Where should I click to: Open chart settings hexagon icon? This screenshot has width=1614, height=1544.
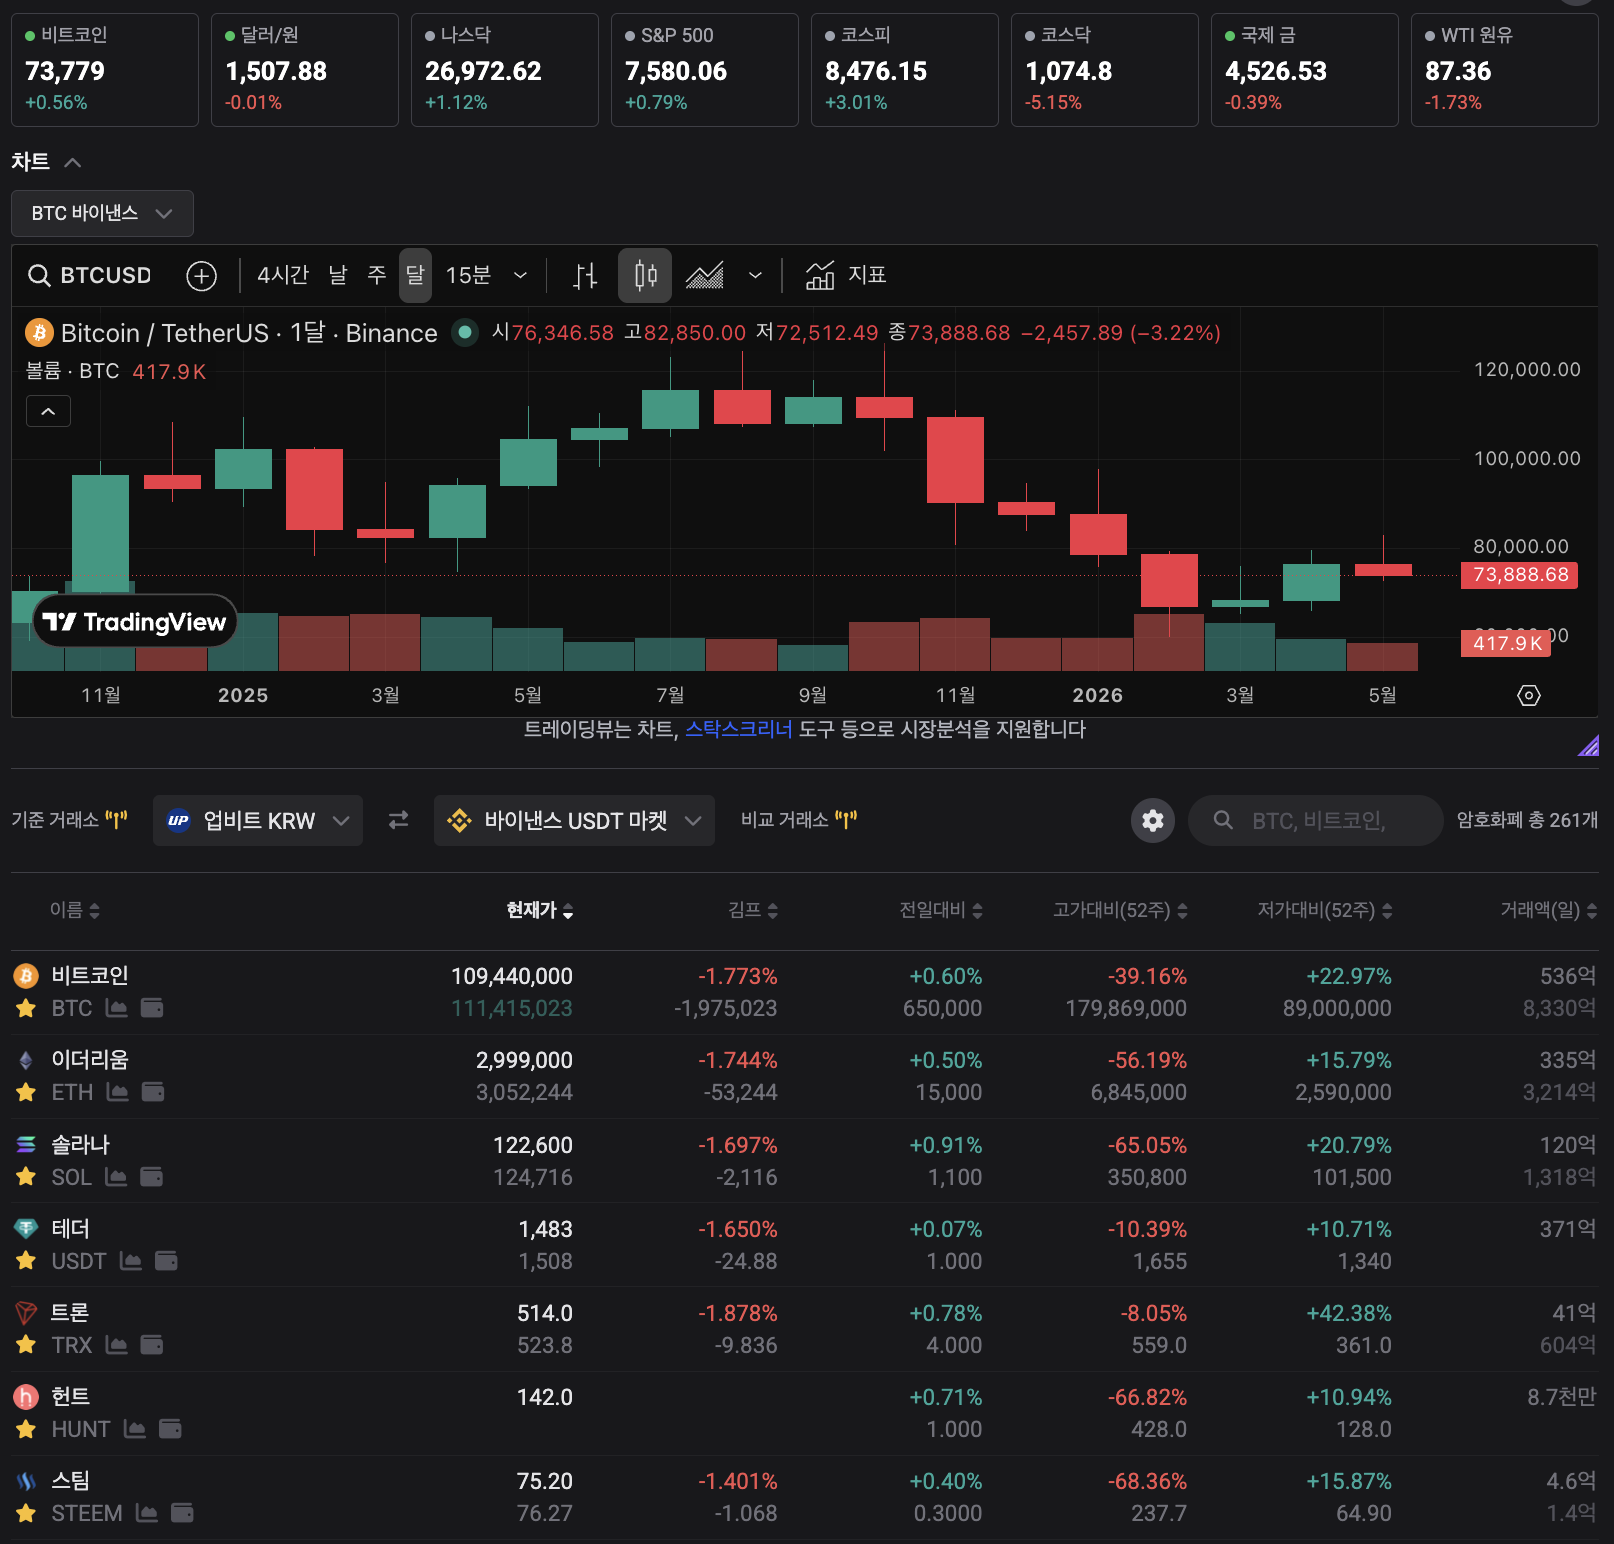(x=1529, y=695)
